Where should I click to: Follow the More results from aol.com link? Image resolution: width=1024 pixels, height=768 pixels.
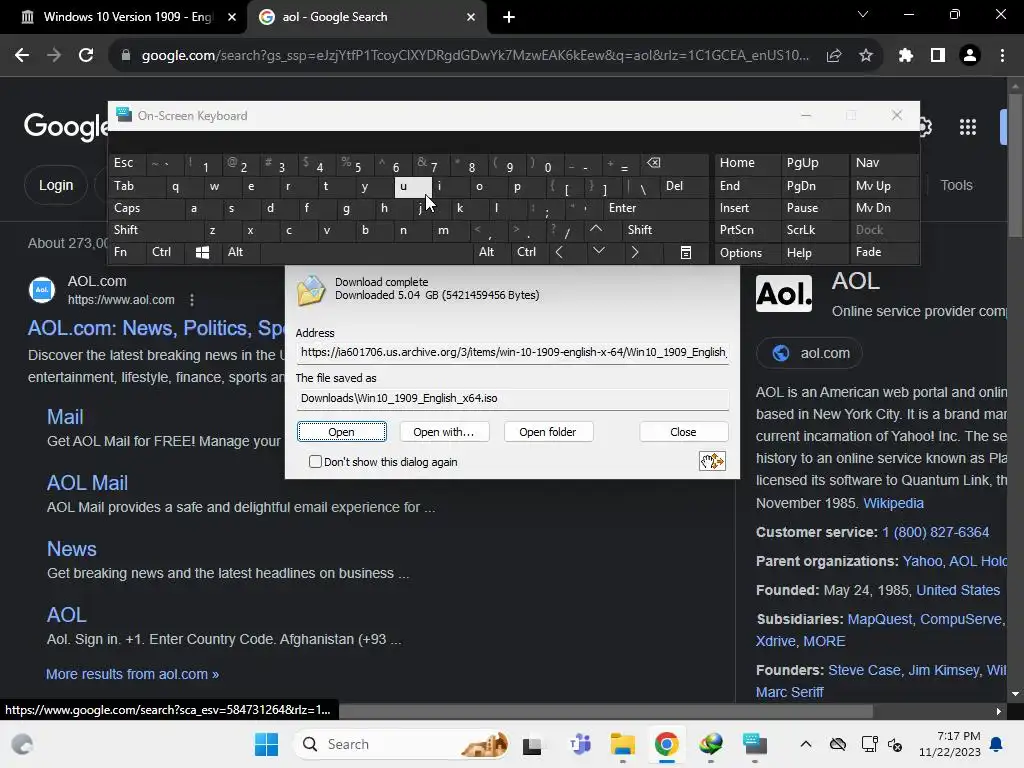coord(133,674)
